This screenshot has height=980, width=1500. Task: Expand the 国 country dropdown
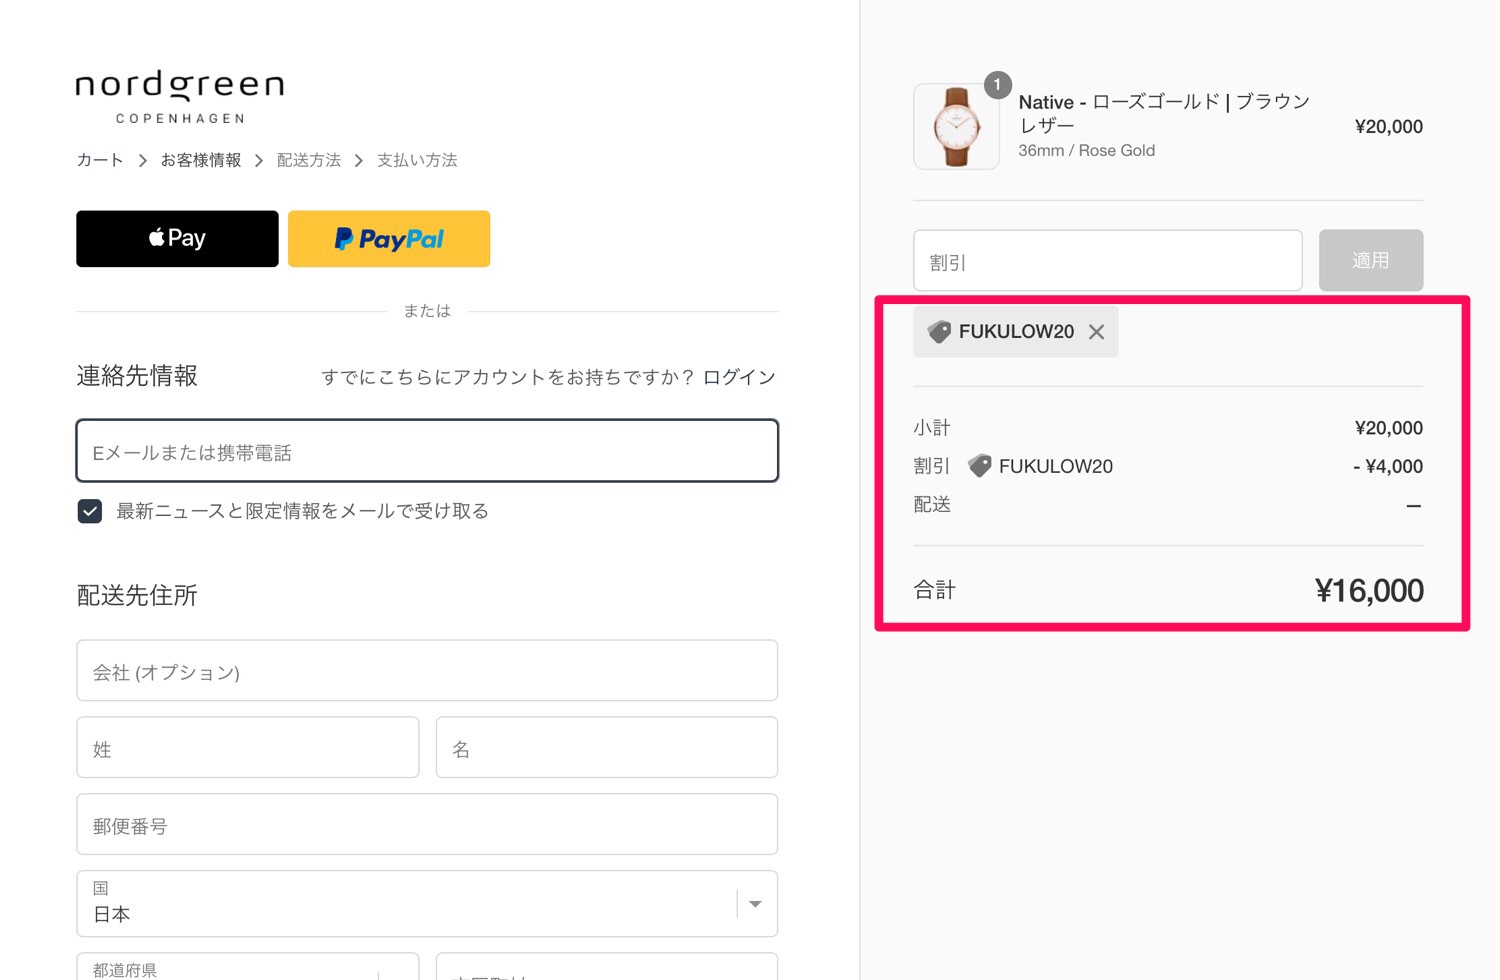point(427,903)
